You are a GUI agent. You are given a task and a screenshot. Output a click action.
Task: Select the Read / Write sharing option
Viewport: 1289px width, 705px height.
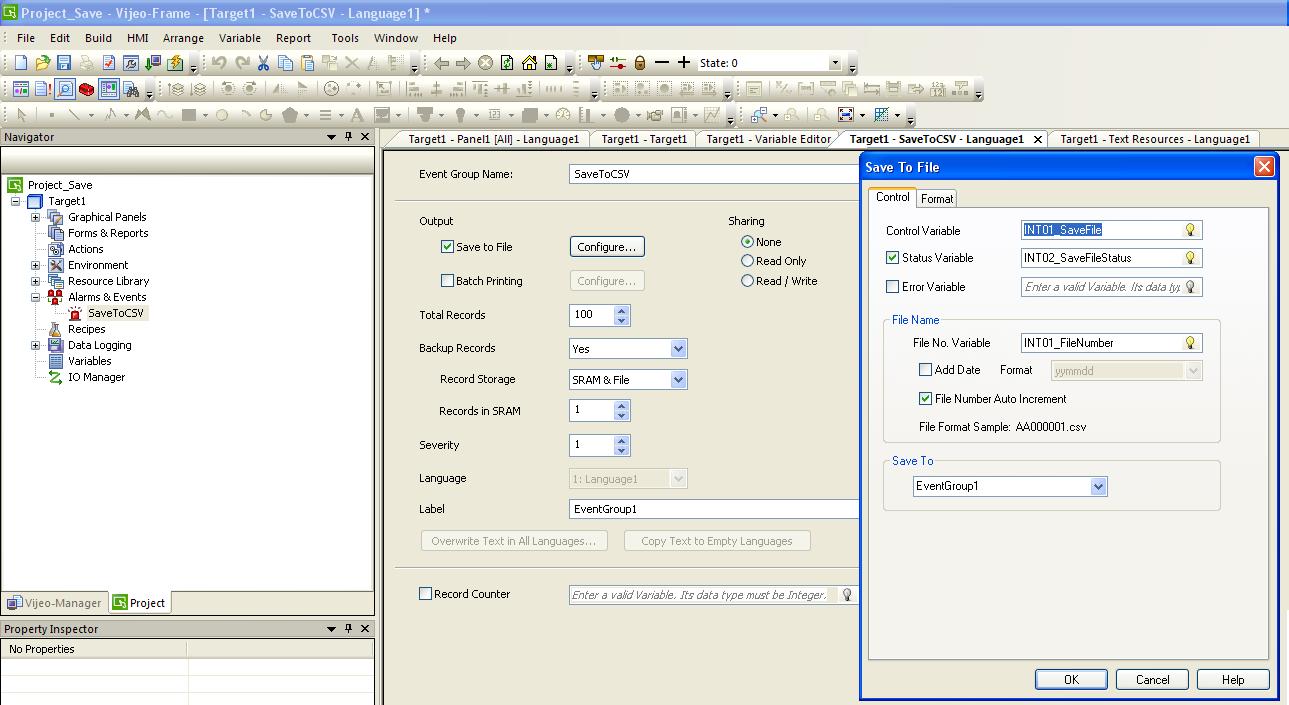coord(747,281)
